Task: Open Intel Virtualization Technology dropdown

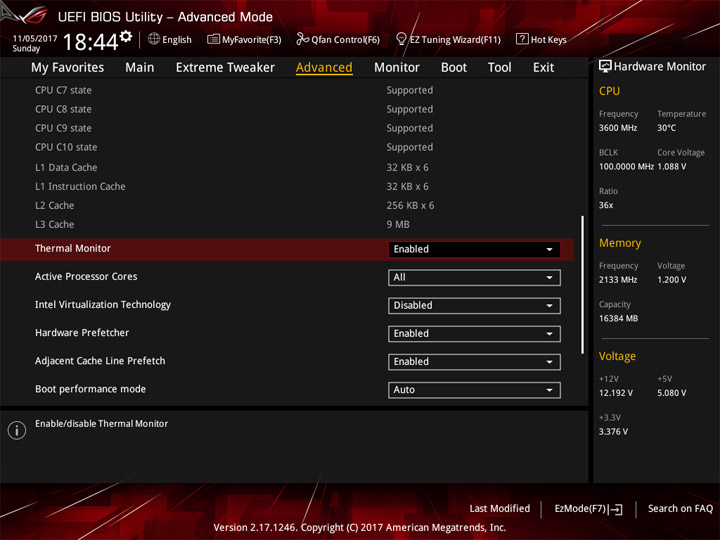Action: tap(474, 305)
